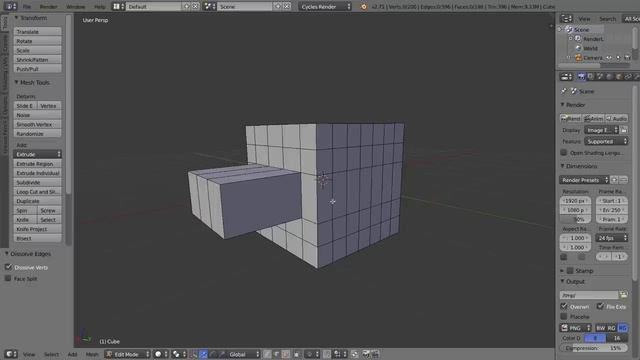The width and height of the screenshot is (640, 360).
Task: Open the Cycles Render engine dropdown
Action: point(325,7)
